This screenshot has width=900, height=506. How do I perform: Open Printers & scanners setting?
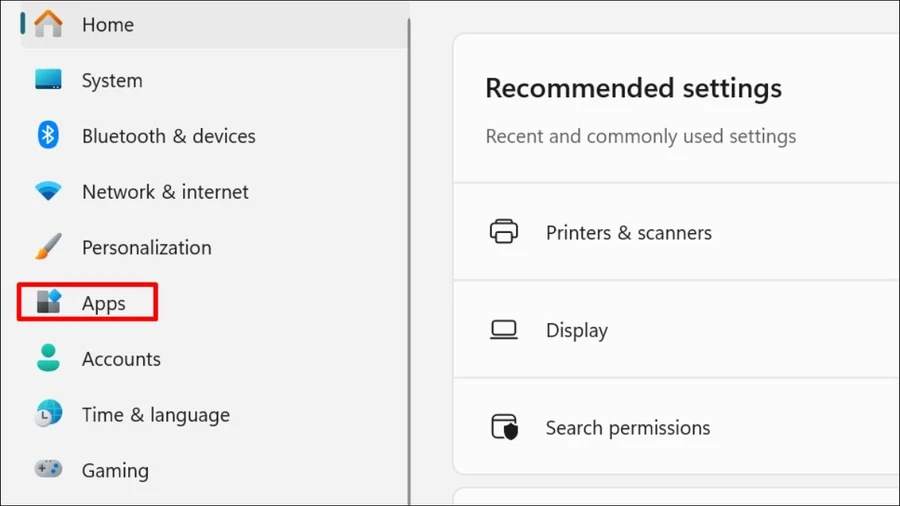[677, 232]
